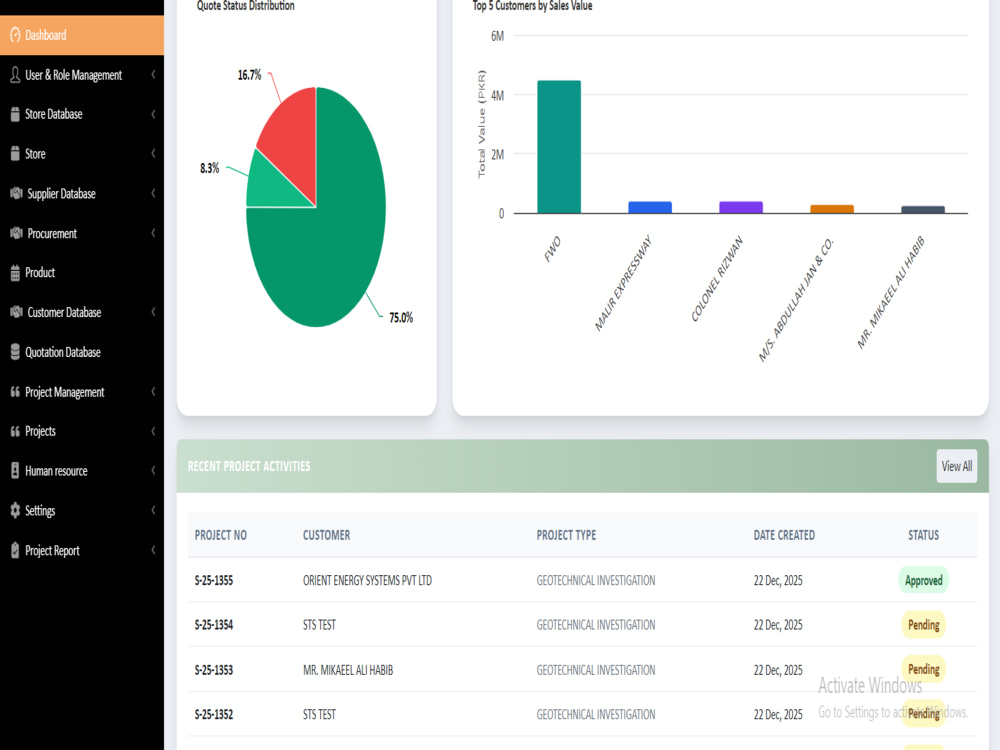Expand User & Role Management chevron
The width and height of the screenshot is (1000, 750).
pos(153,75)
